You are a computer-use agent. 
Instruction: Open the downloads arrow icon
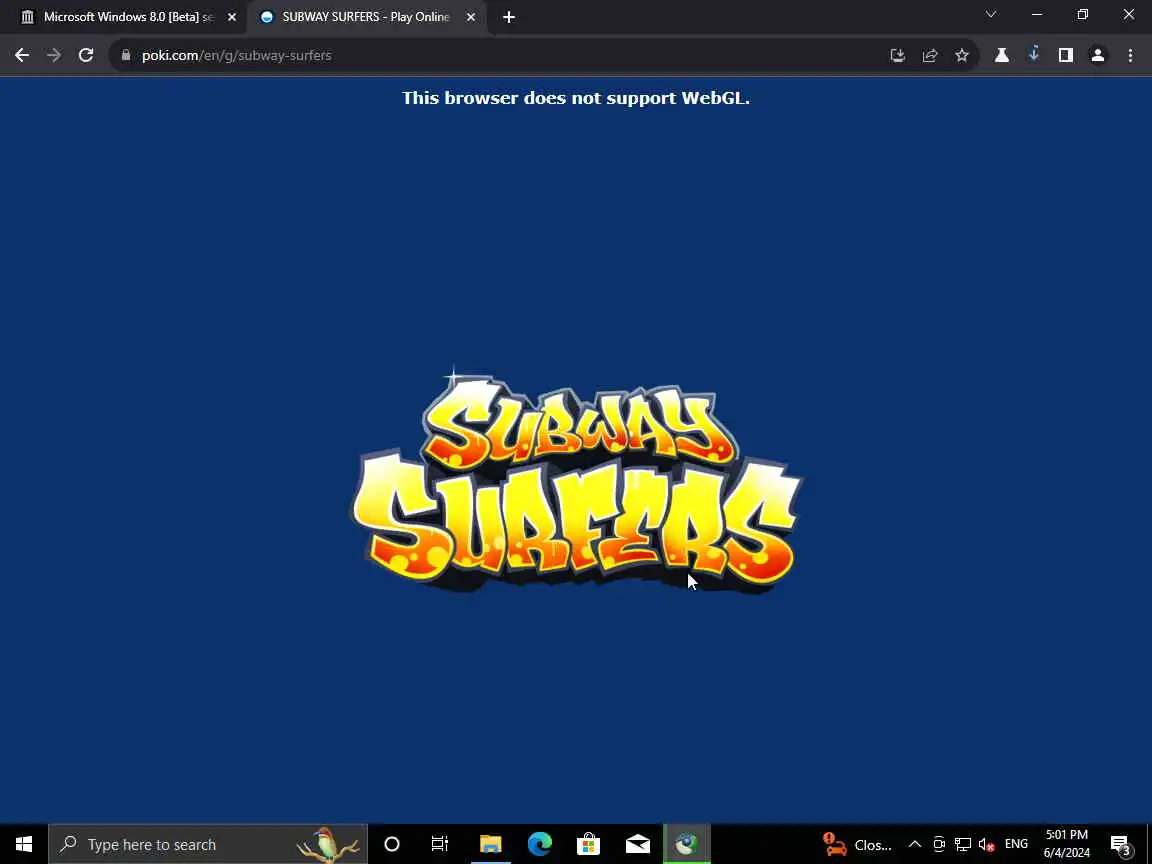1034,54
